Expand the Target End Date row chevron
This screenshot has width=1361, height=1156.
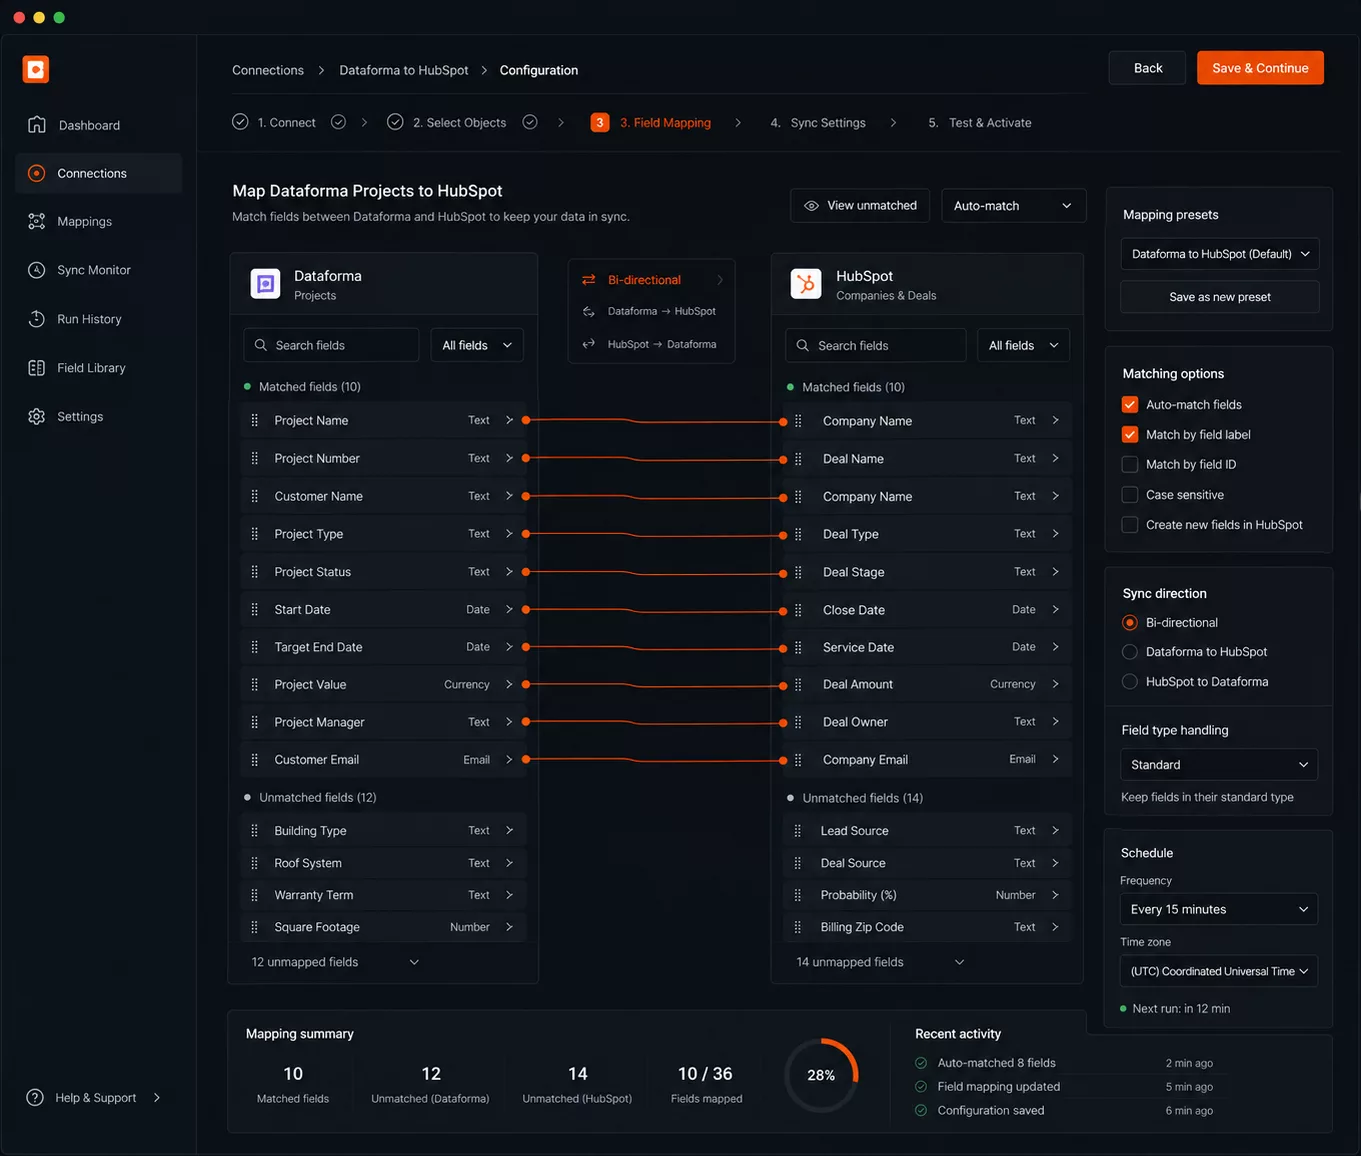click(509, 647)
